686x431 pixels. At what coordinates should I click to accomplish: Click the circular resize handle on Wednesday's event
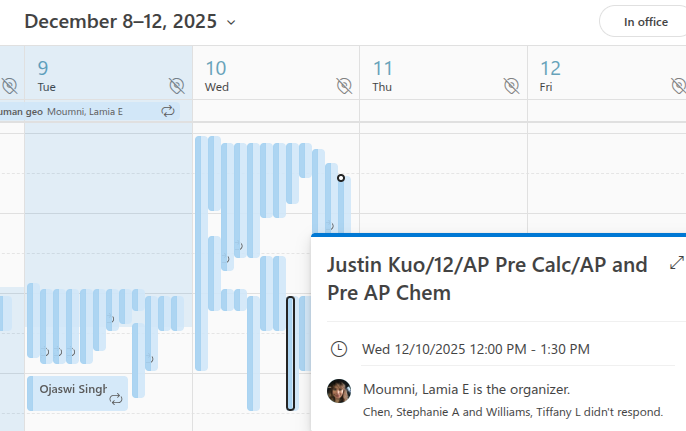tap(341, 178)
